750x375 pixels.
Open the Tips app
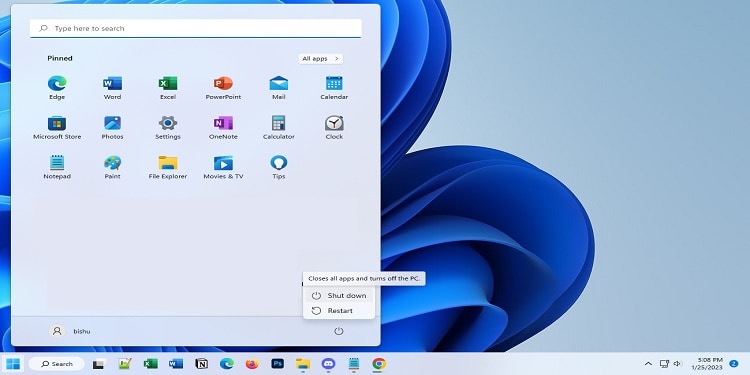pyautogui.click(x=278, y=167)
